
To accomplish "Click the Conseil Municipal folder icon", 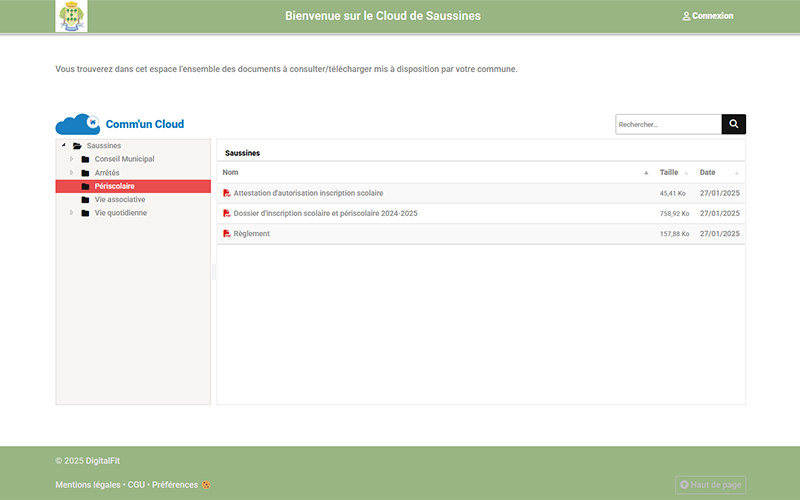I will pos(85,159).
